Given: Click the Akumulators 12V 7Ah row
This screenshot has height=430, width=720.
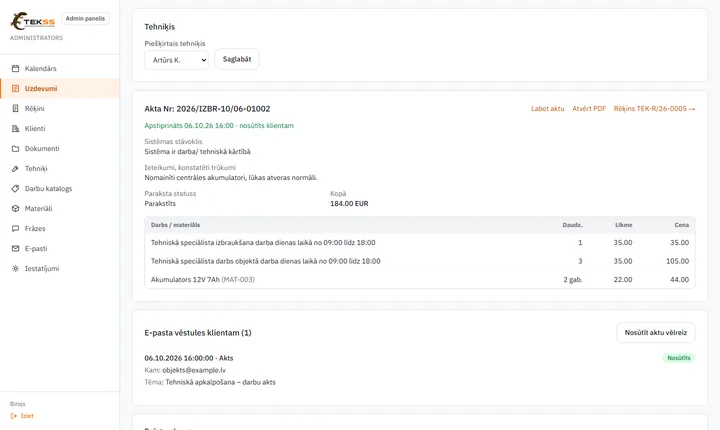Looking at the screenshot, I should click(420, 279).
